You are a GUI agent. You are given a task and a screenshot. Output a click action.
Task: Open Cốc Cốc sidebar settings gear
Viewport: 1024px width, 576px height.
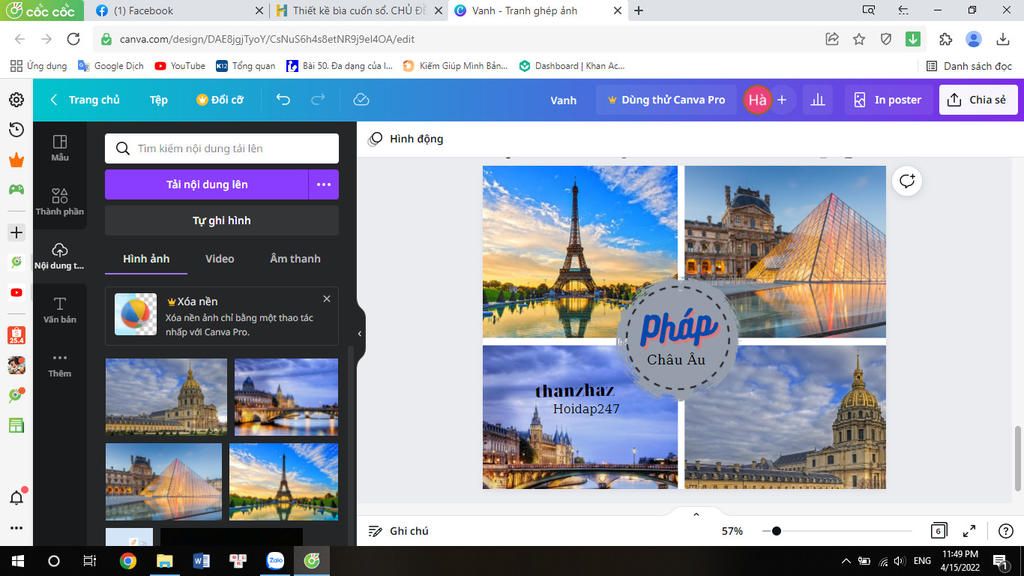[x=16, y=99]
